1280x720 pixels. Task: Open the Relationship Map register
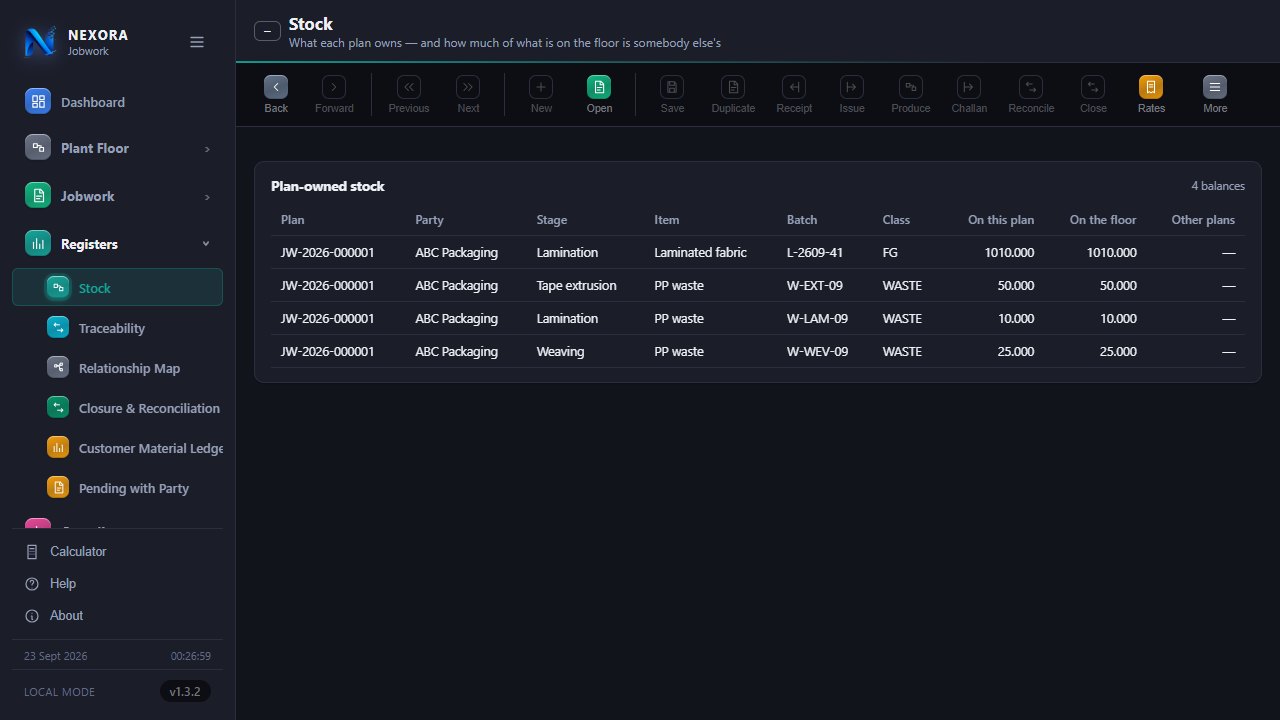click(x=118, y=368)
